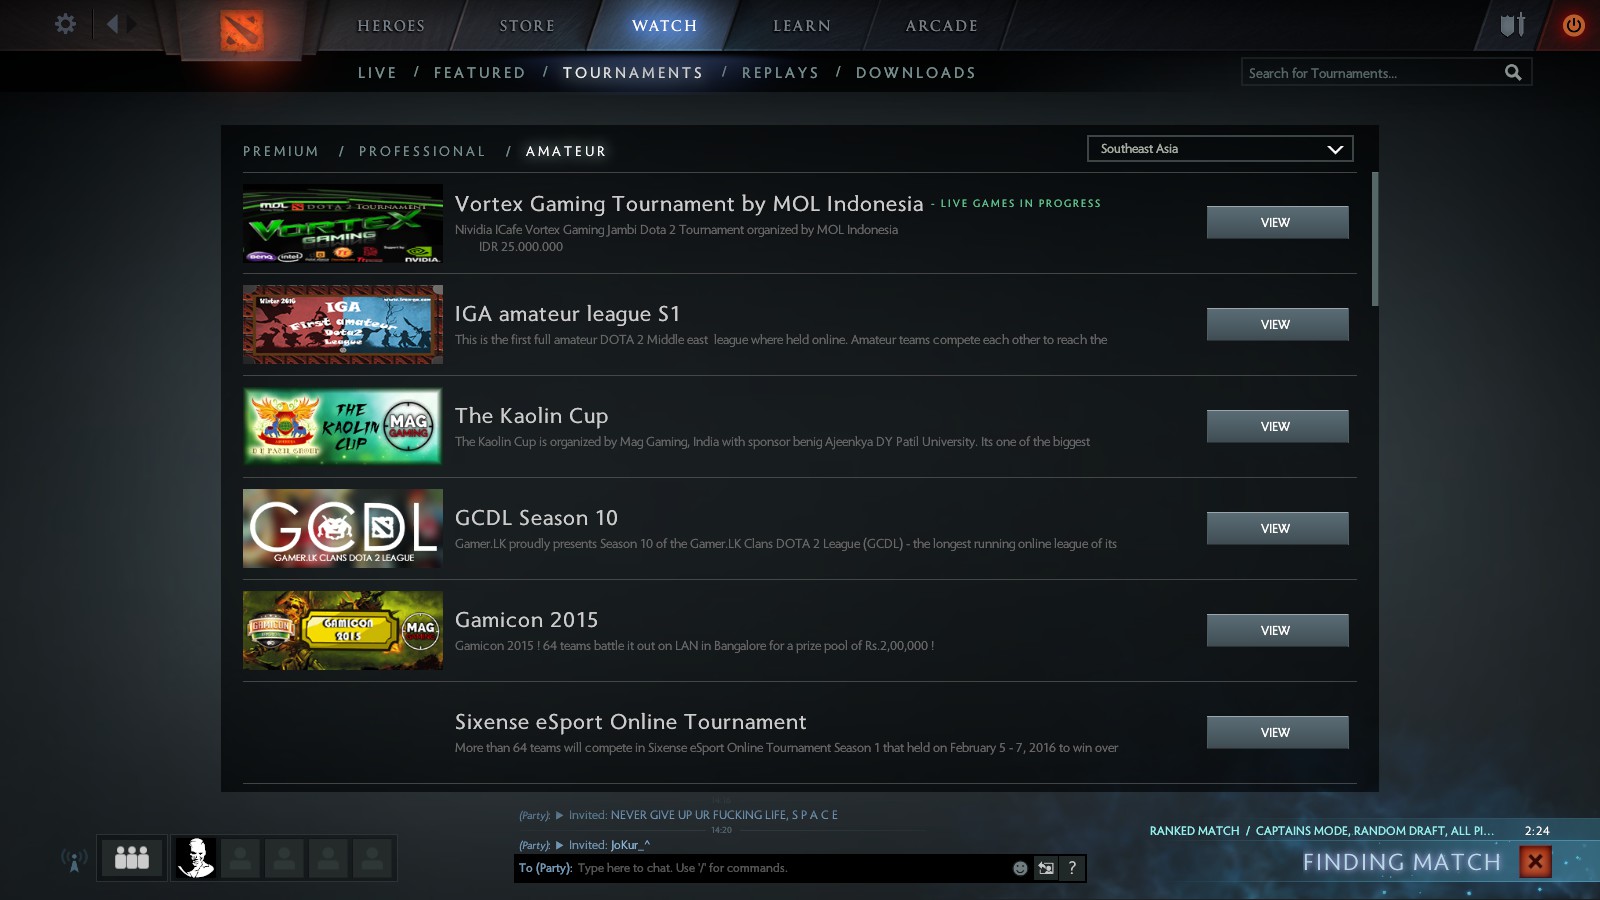Click the Ranked Match mode description
1600x900 pixels.
point(1322,831)
